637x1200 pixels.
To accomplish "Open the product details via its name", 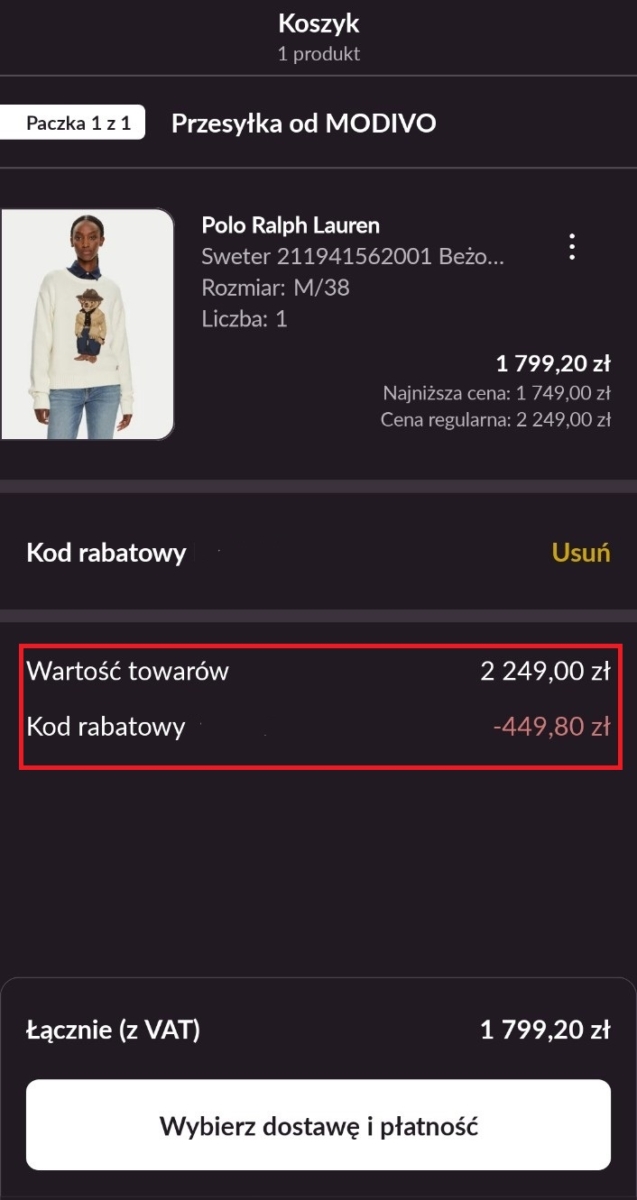I will tap(290, 225).
